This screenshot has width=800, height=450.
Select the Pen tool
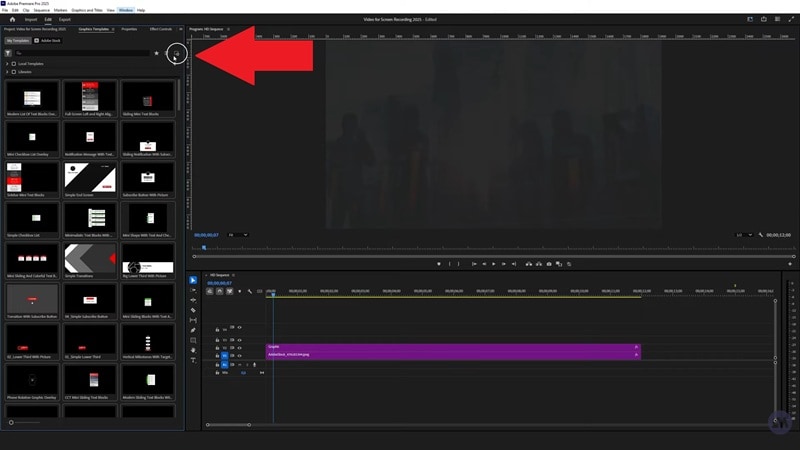tap(193, 330)
